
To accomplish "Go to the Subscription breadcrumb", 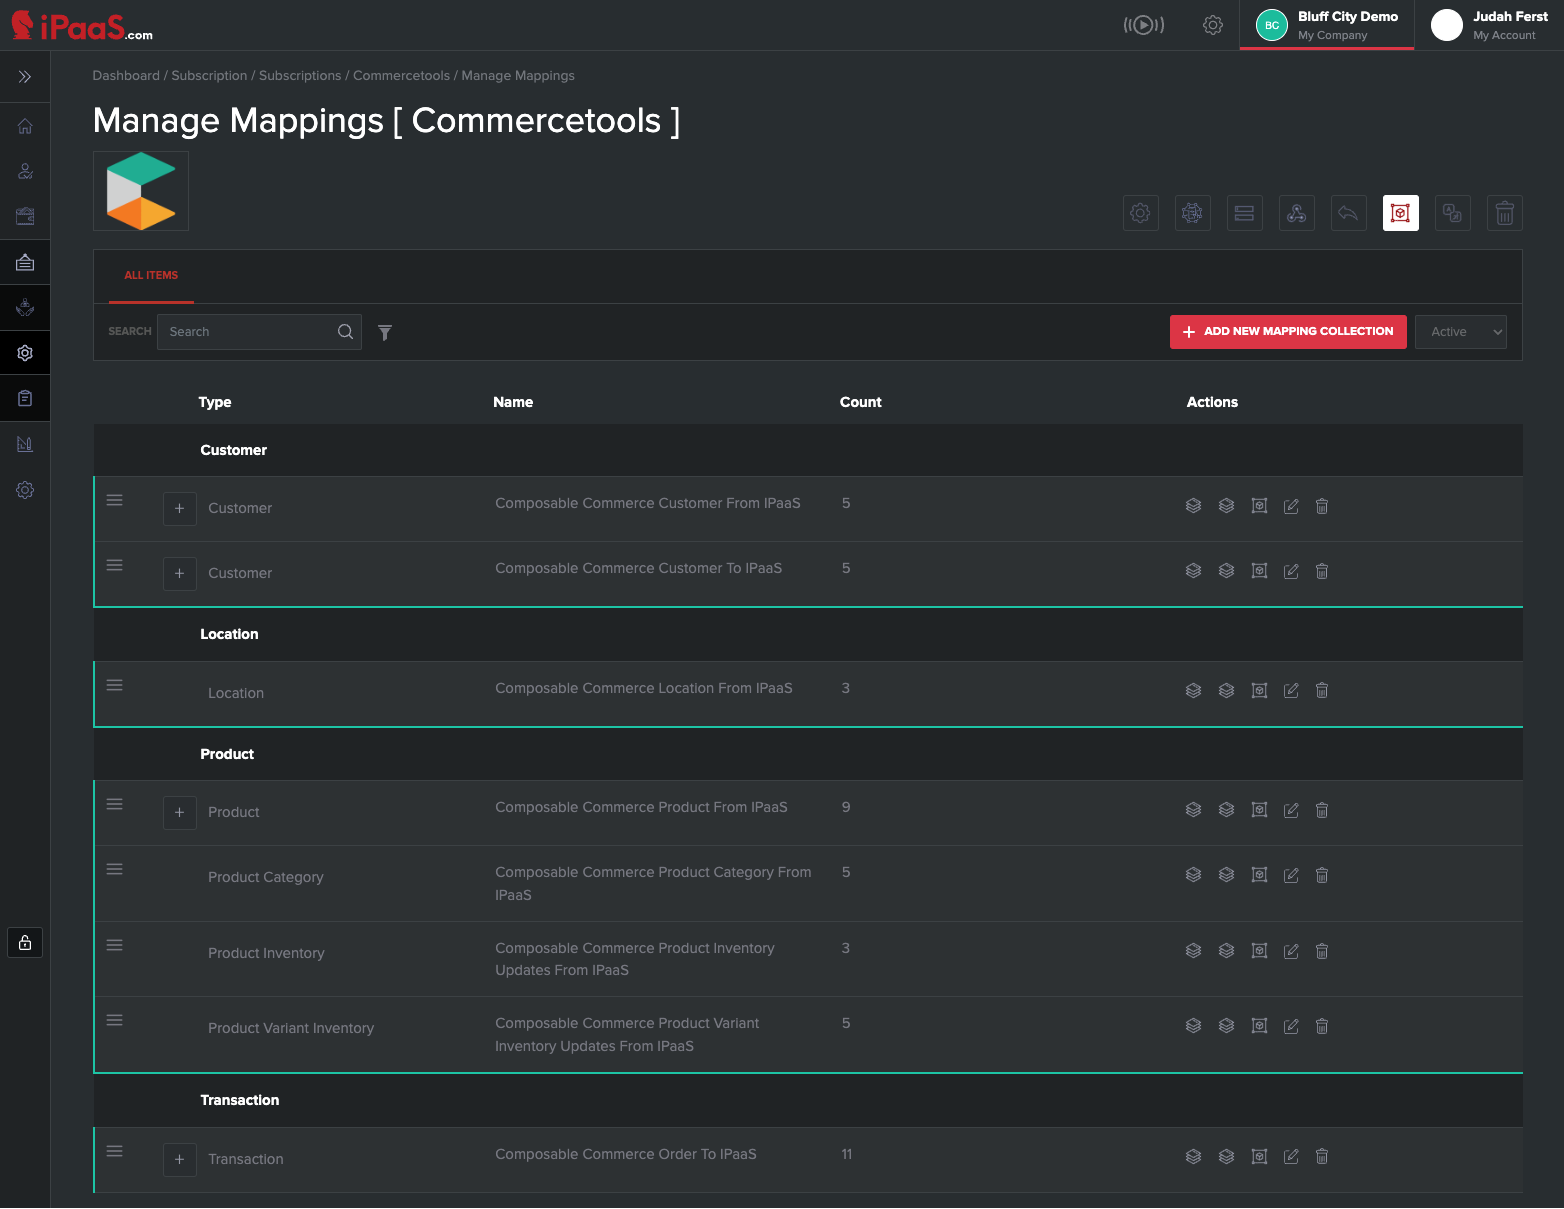I will pyautogui.click(x=209, y=76).
